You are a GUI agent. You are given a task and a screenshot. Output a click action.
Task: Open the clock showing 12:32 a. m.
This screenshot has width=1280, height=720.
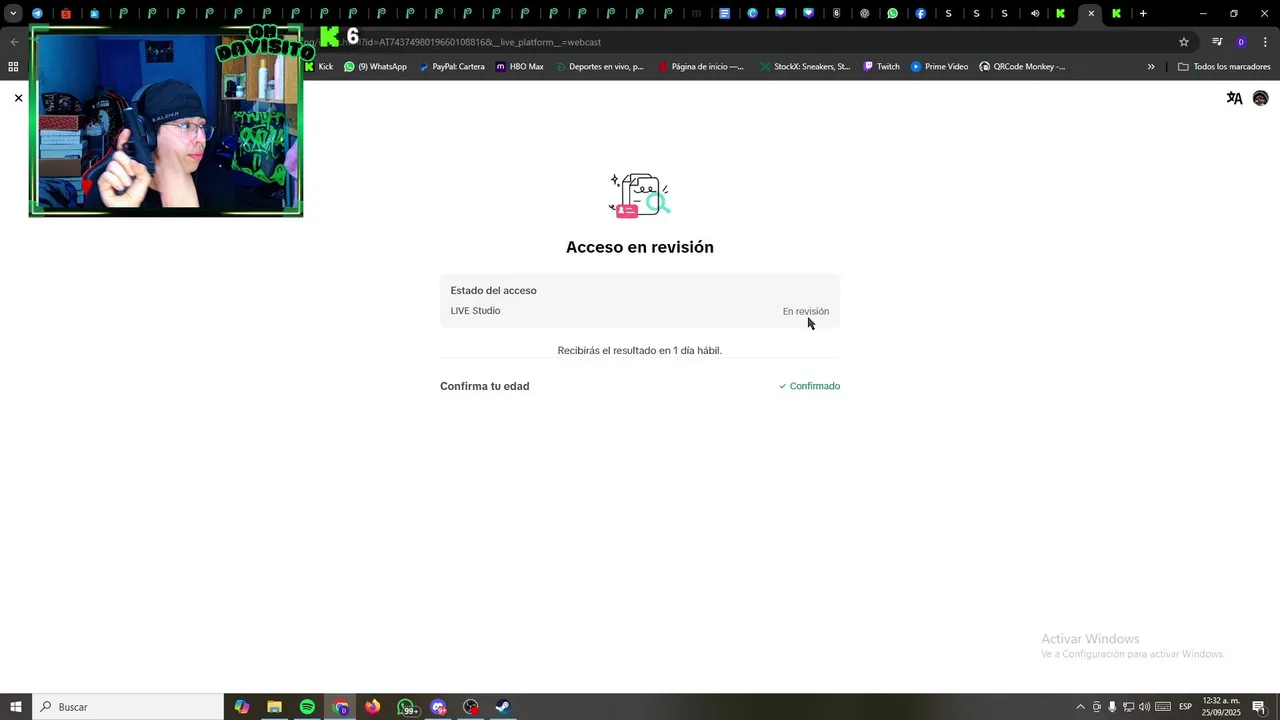pos(1221,707)
